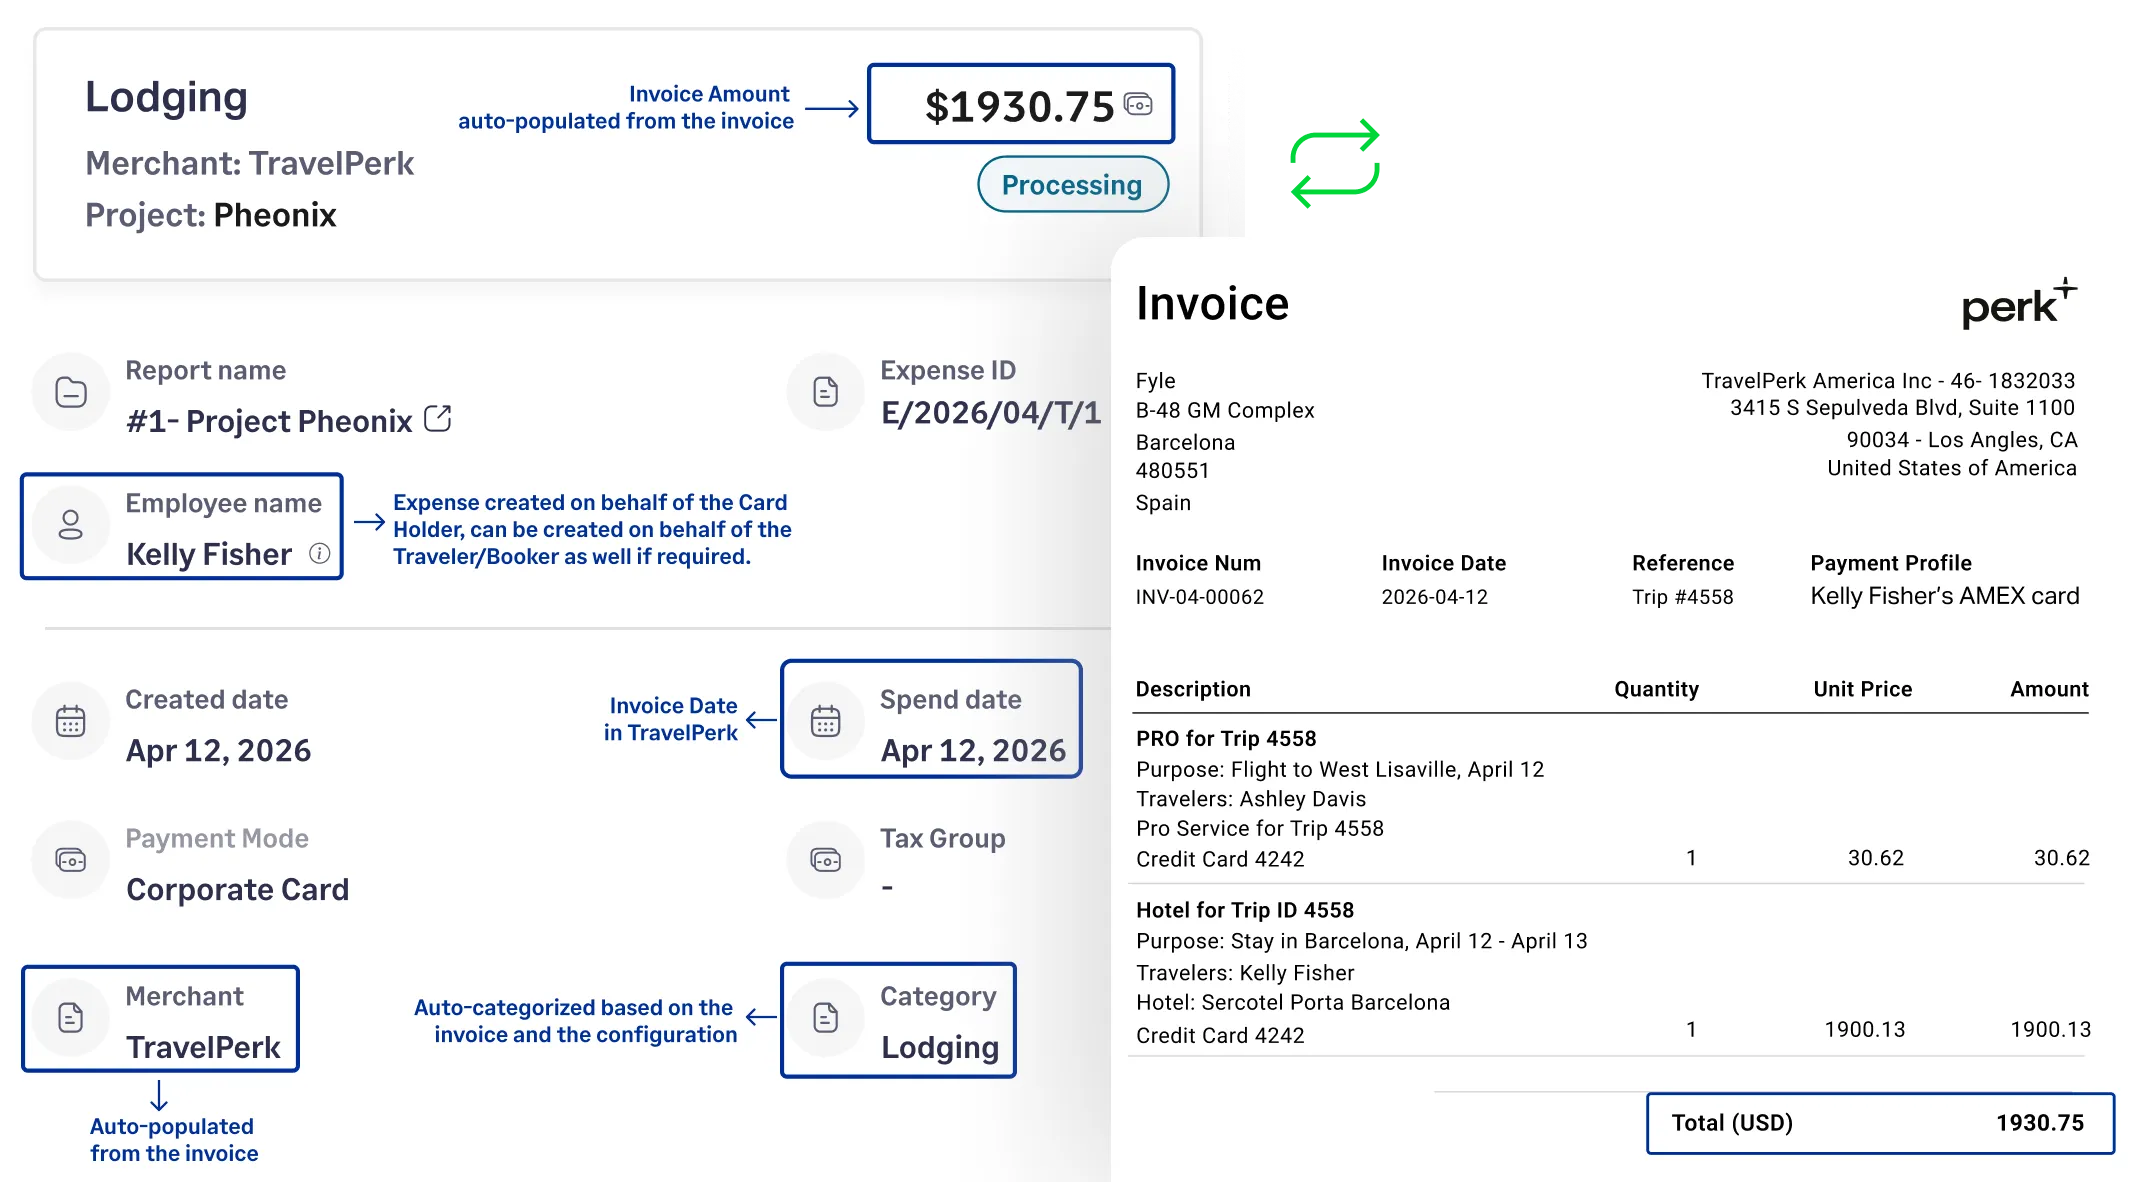
Task: Click the Merchant document icon
Action: pyautogui.click(x=70, y=1018)
